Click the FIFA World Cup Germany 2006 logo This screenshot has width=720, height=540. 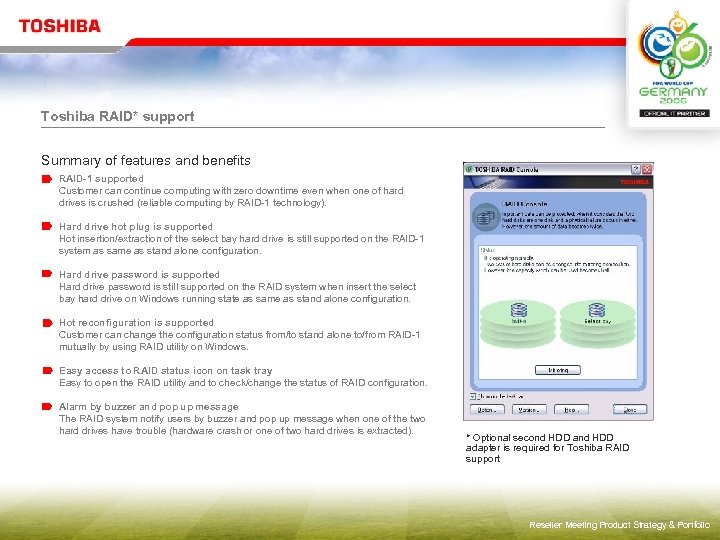pos(674,57)
